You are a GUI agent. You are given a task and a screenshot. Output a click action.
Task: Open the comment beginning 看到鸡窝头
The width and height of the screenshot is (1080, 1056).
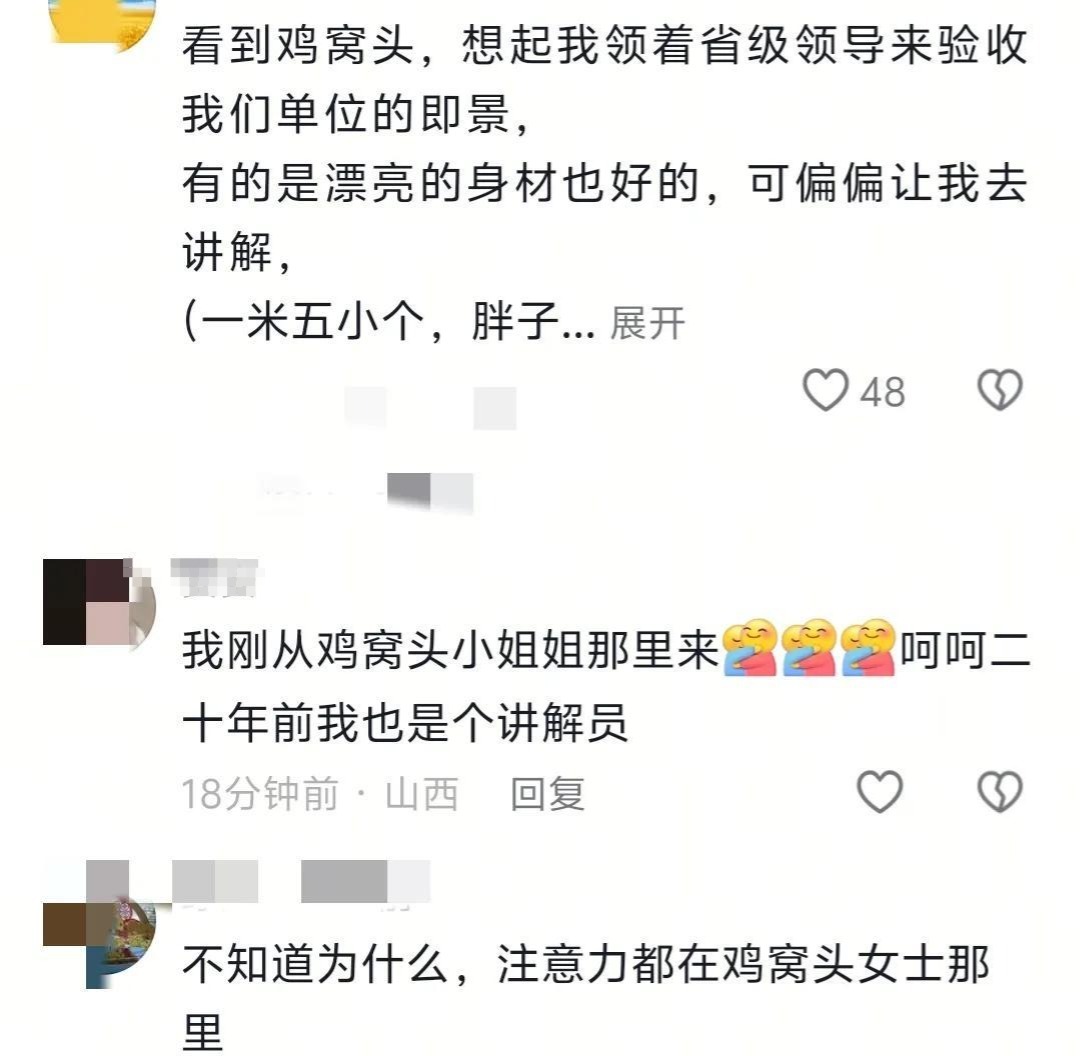pyautogui.click(x=605, y=184)
